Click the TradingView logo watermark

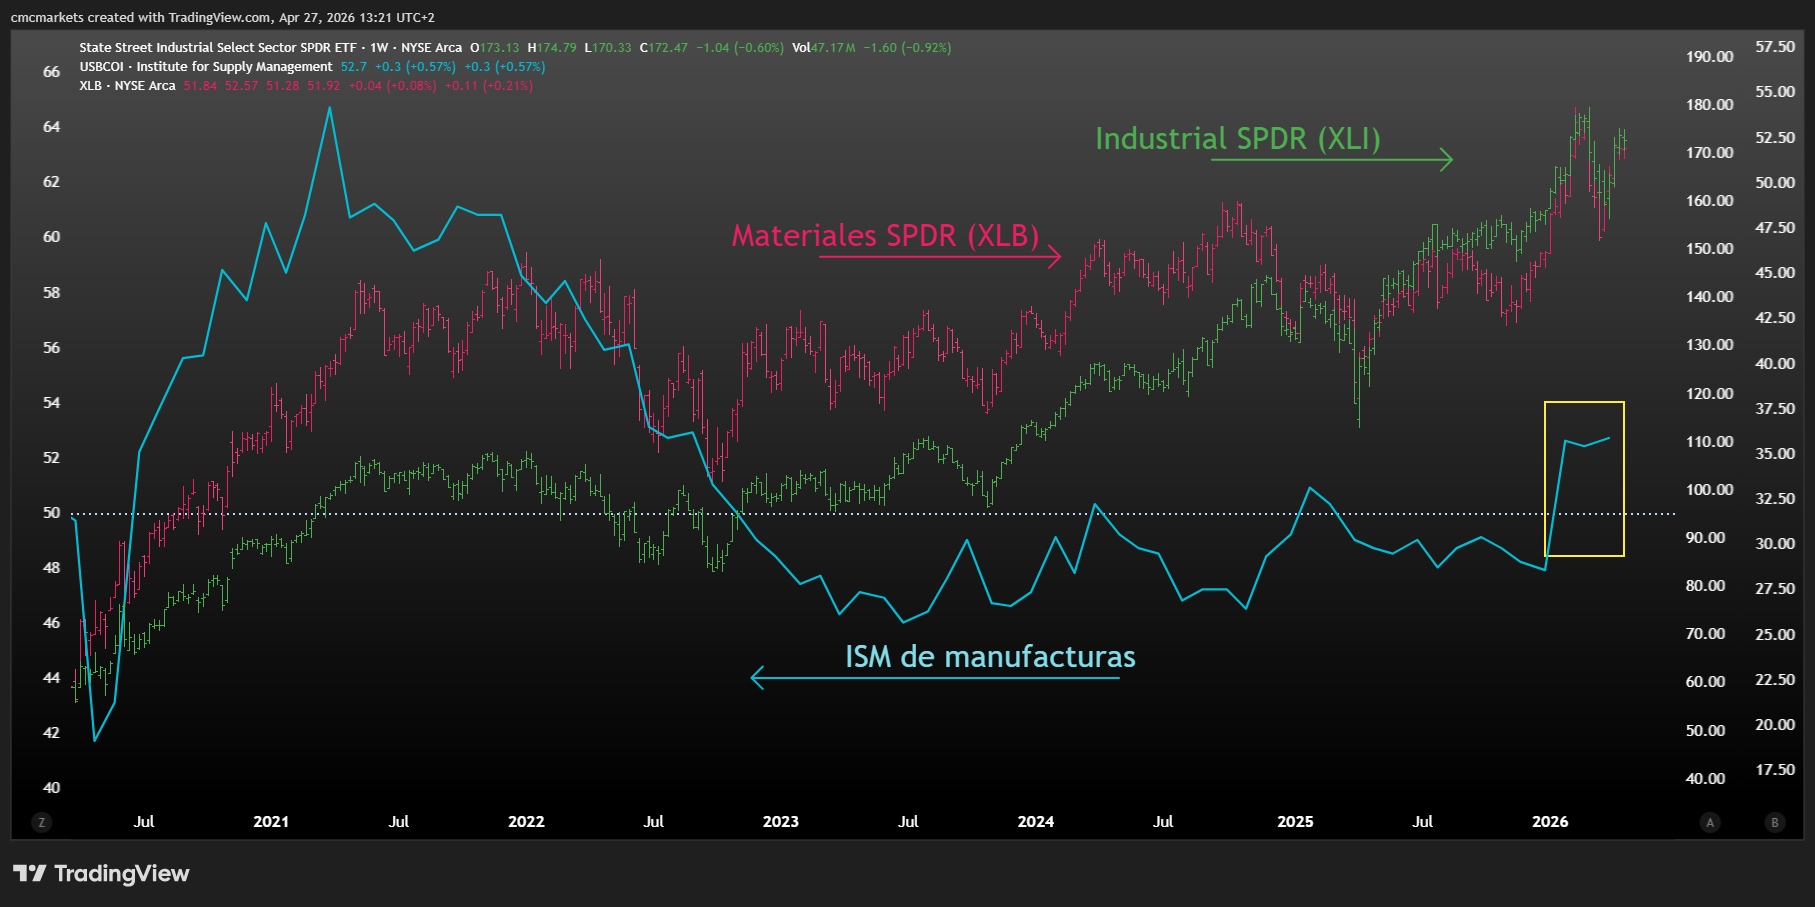[100, 873]
